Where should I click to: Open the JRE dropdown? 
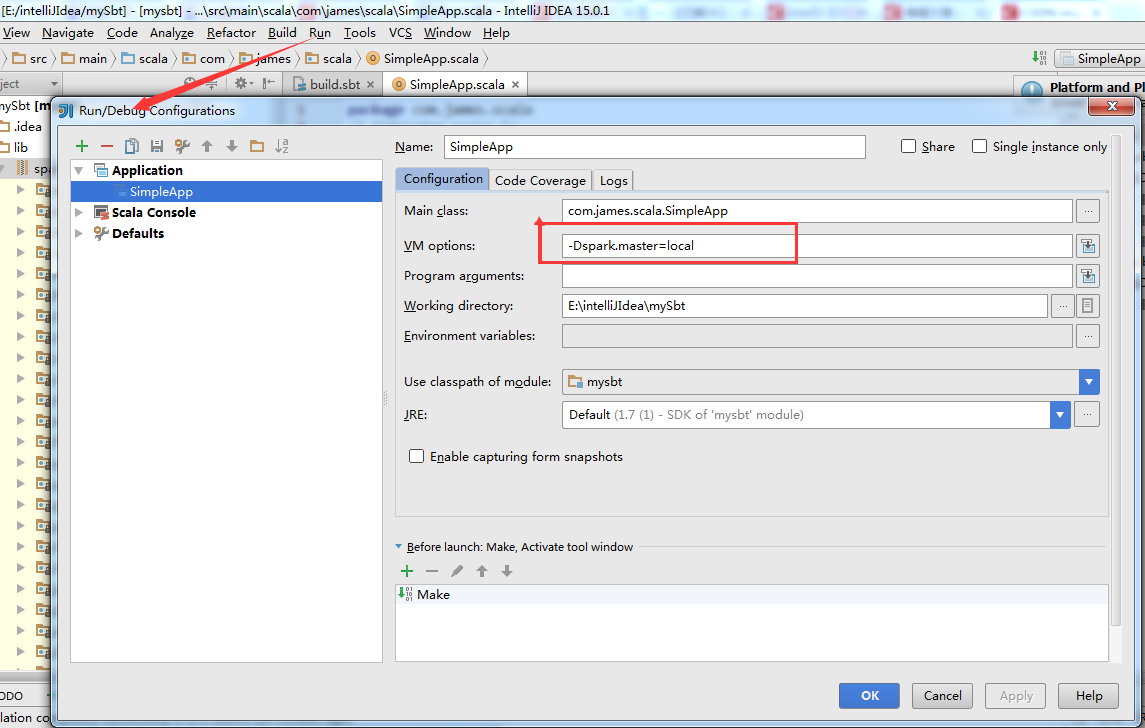coord(1060,414)
